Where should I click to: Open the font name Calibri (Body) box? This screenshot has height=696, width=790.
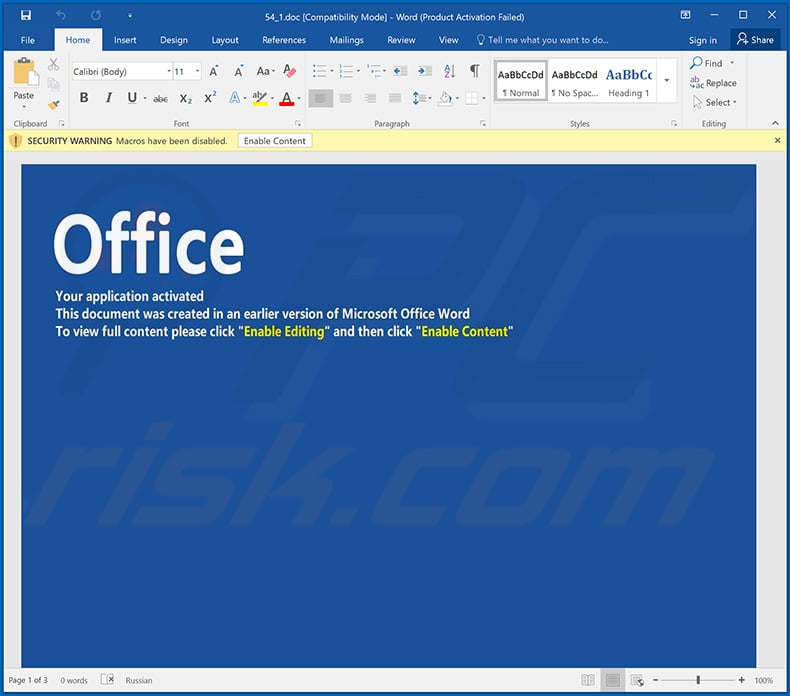coord(122,72)
